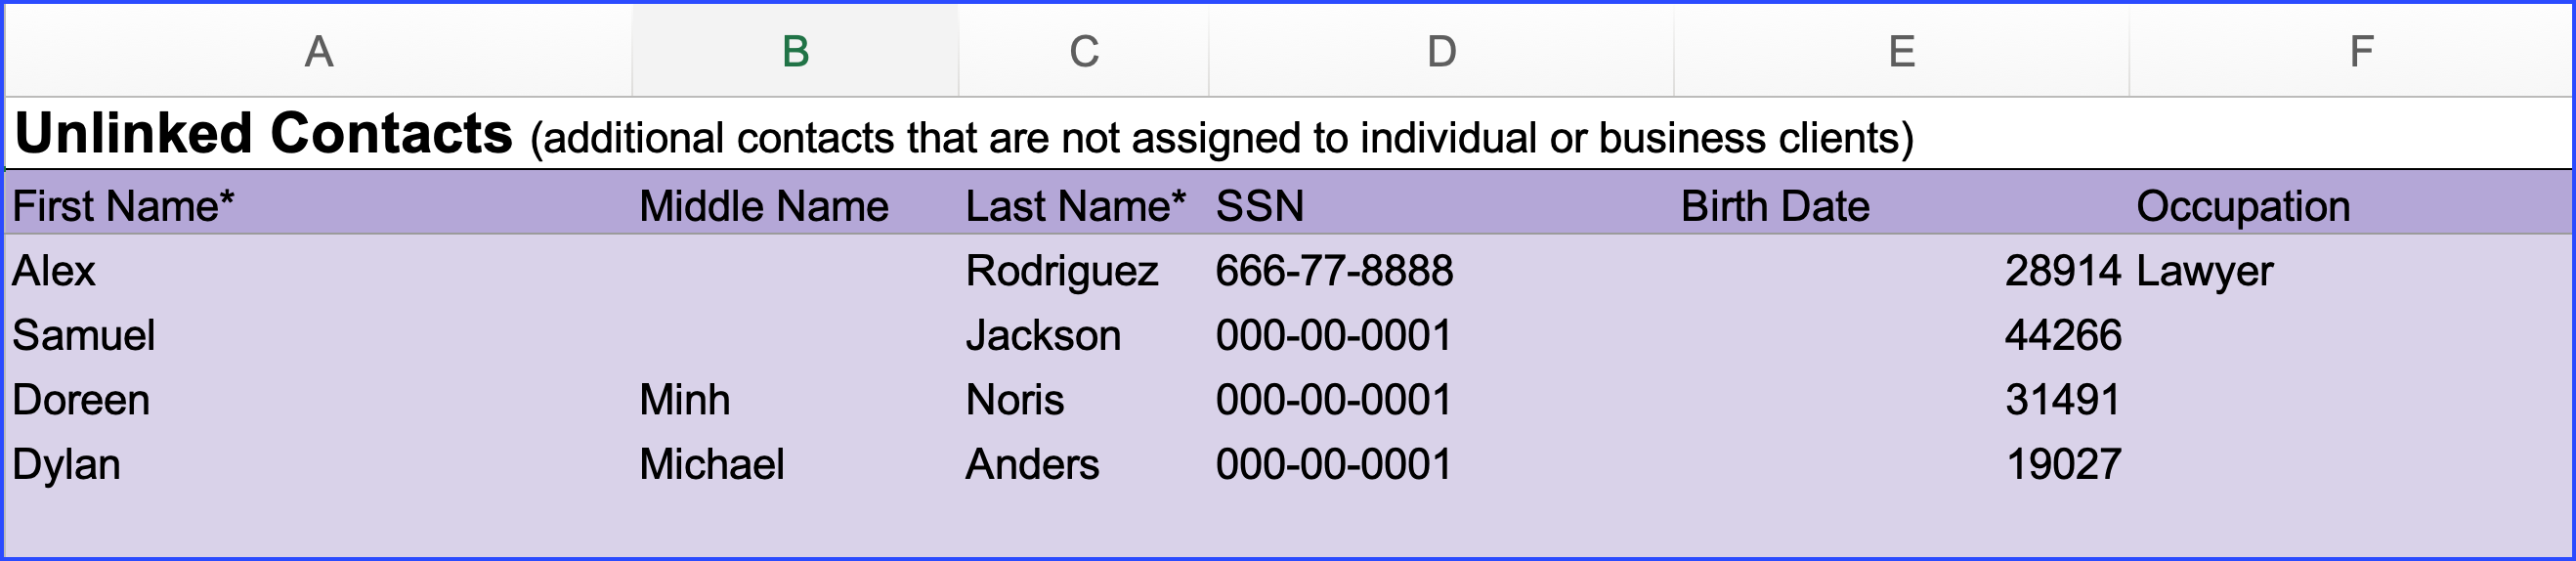Select the Birth Date header cell
Viewport: 2576px width, 561px height.
pyautogui.click(x=1775, y=207)
